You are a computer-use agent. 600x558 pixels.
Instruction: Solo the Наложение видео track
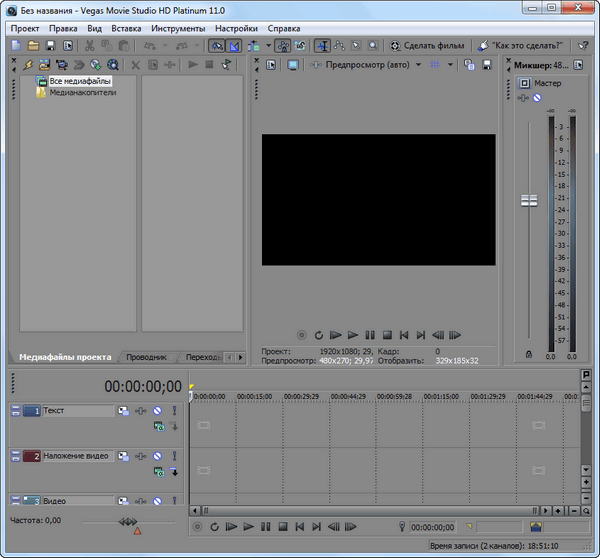point(174,456)
